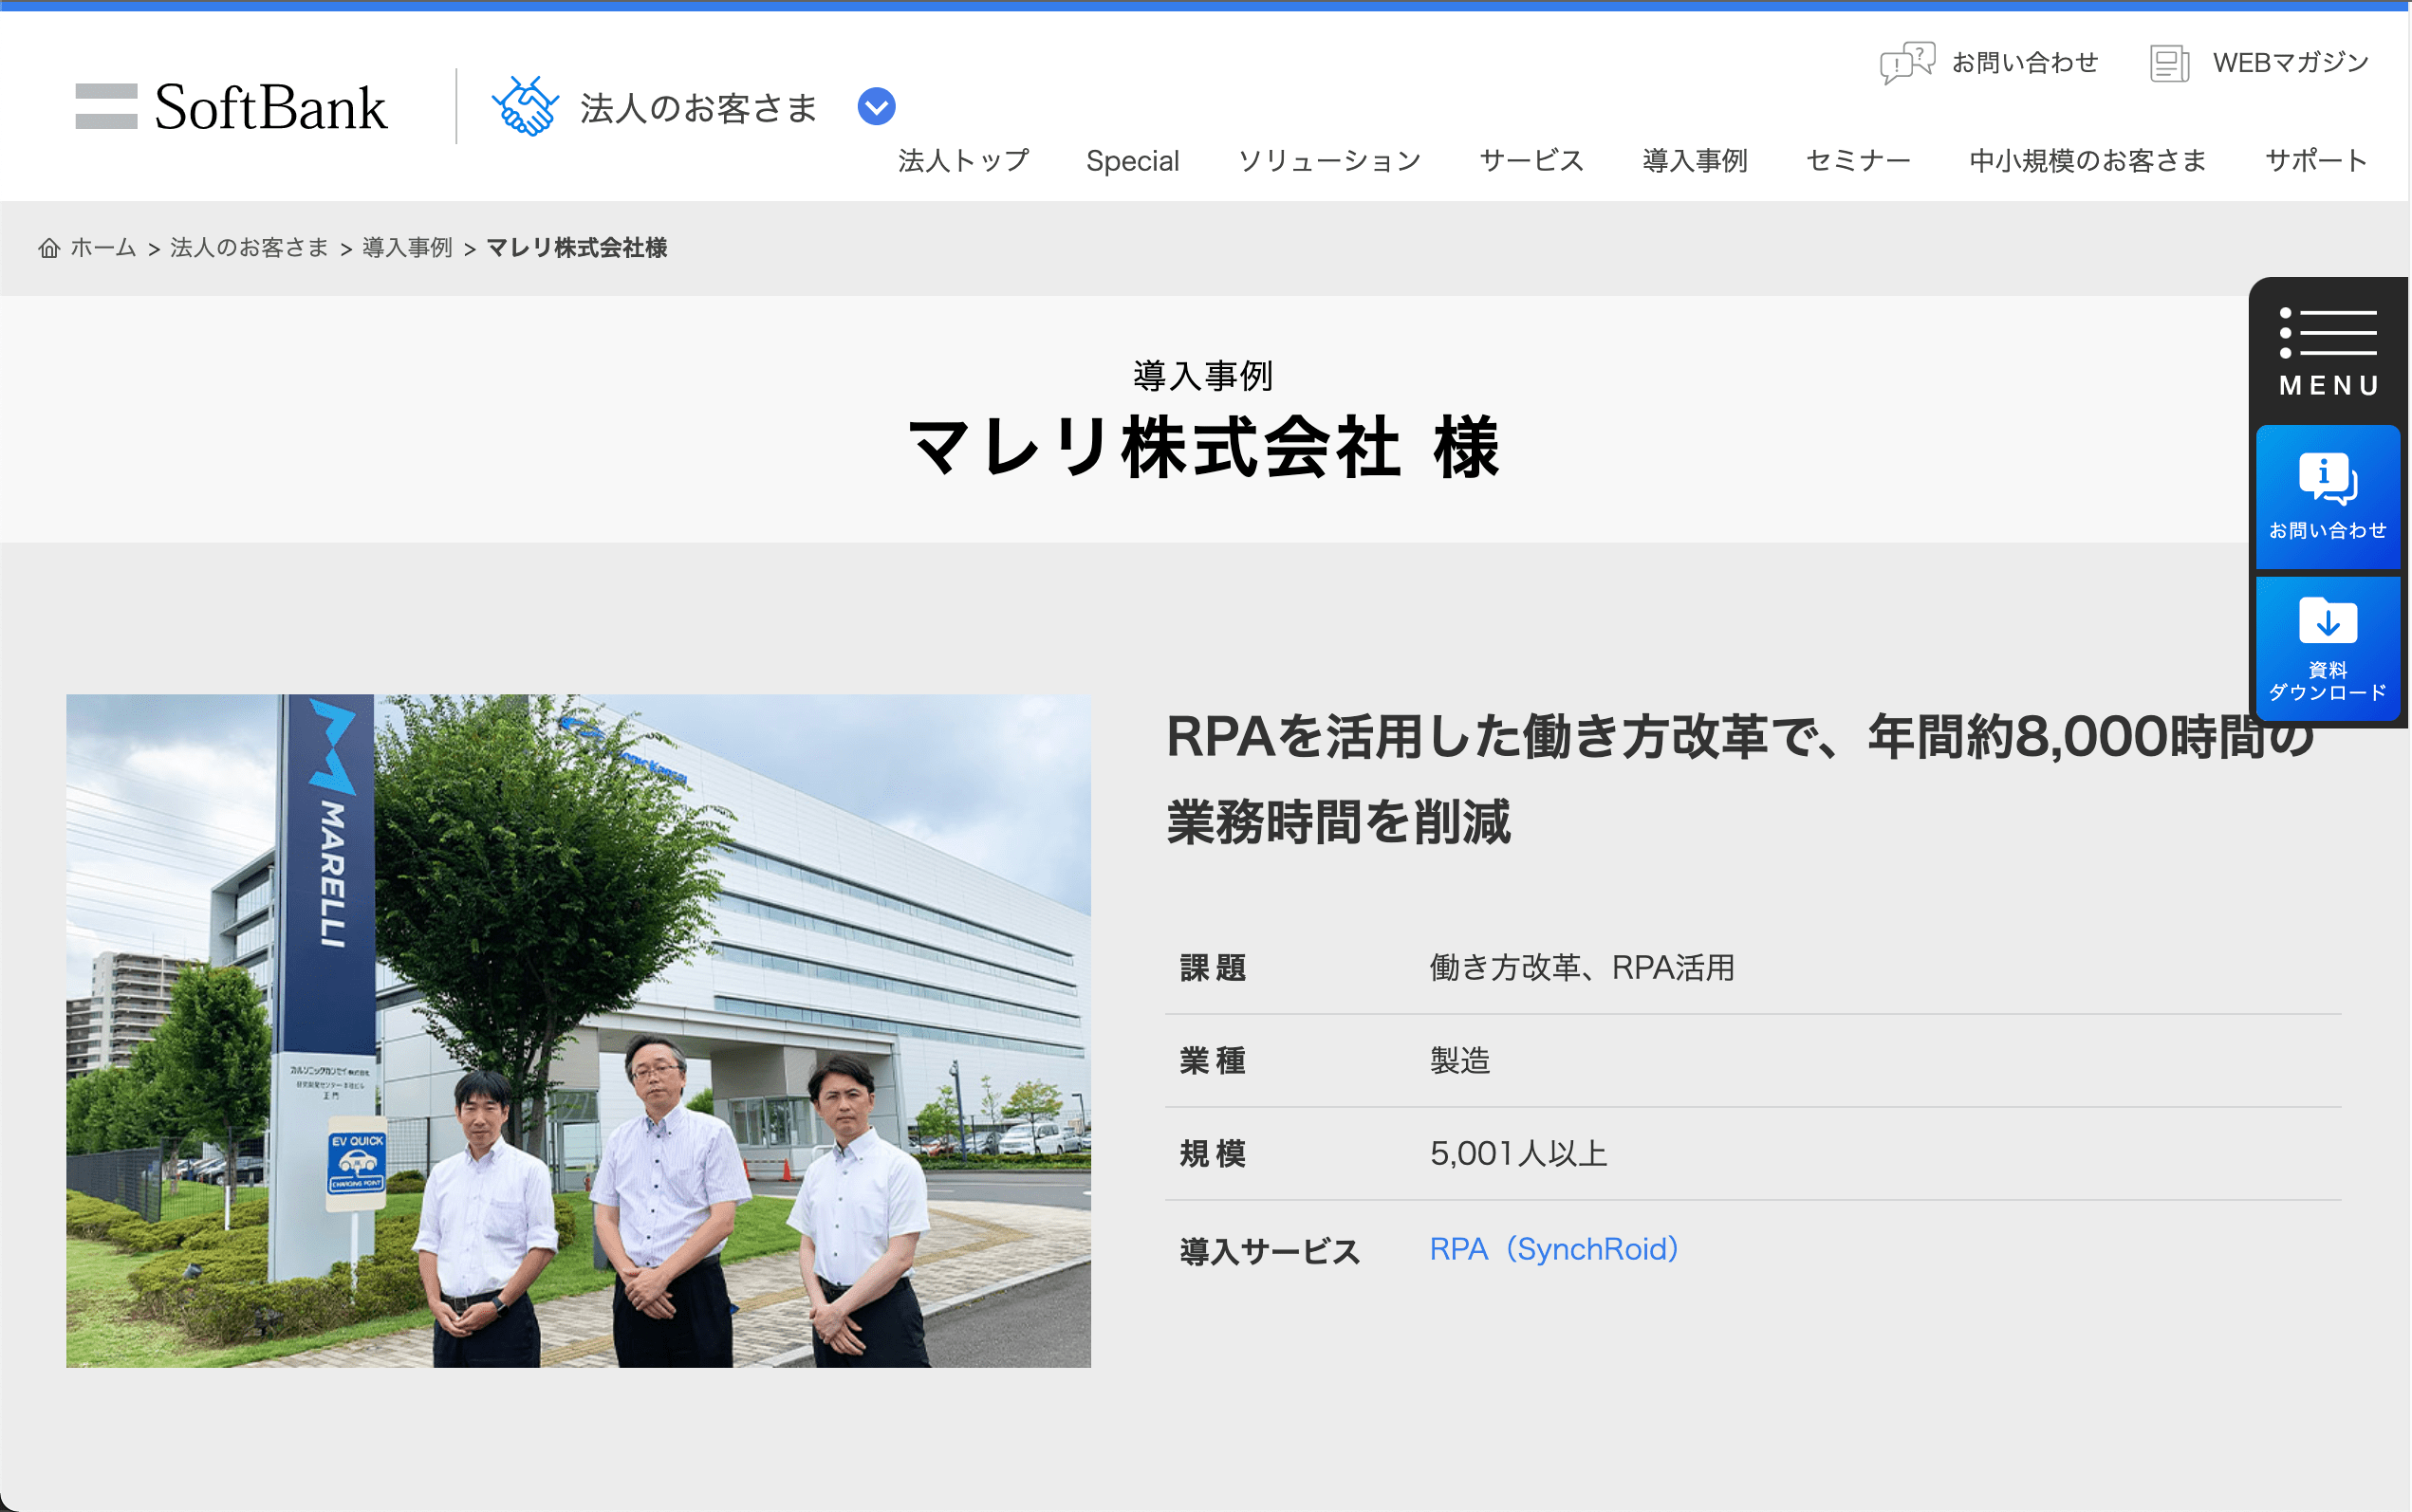This screenshot has width=2412, height=1512.
Task: Open the 法人トップ navigation item
Action: pyautogui.click(x=963, y=161)
